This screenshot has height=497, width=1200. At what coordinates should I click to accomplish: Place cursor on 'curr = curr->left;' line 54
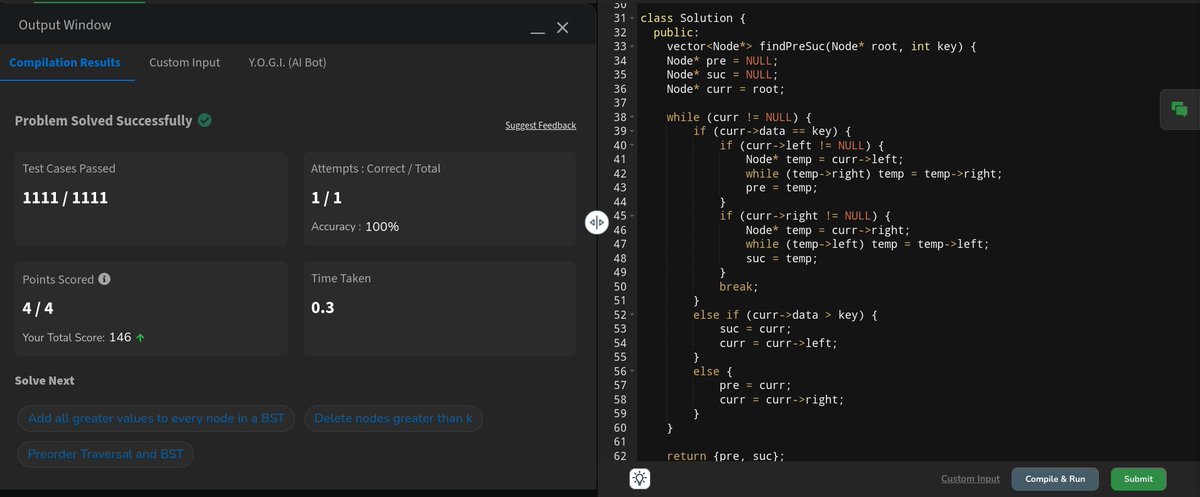(x=778, y=343)
